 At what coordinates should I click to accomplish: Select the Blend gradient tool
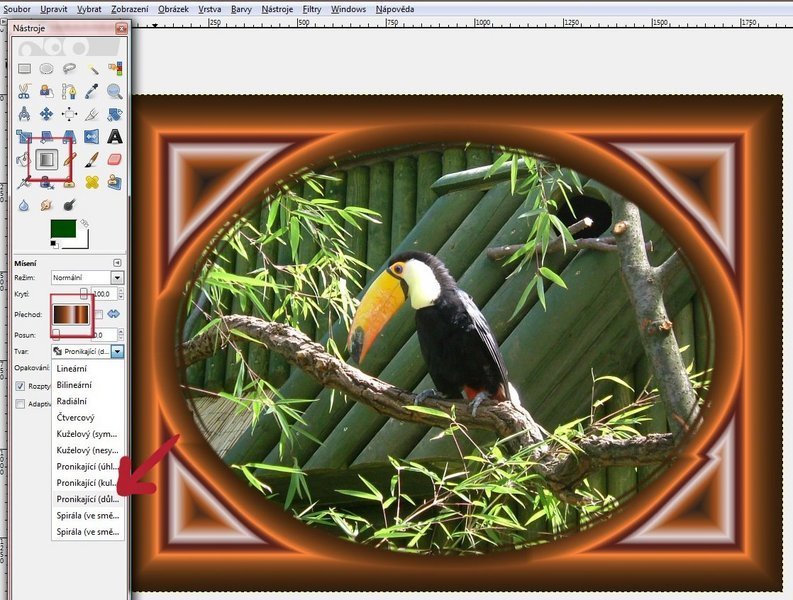(x=47, y=159)
